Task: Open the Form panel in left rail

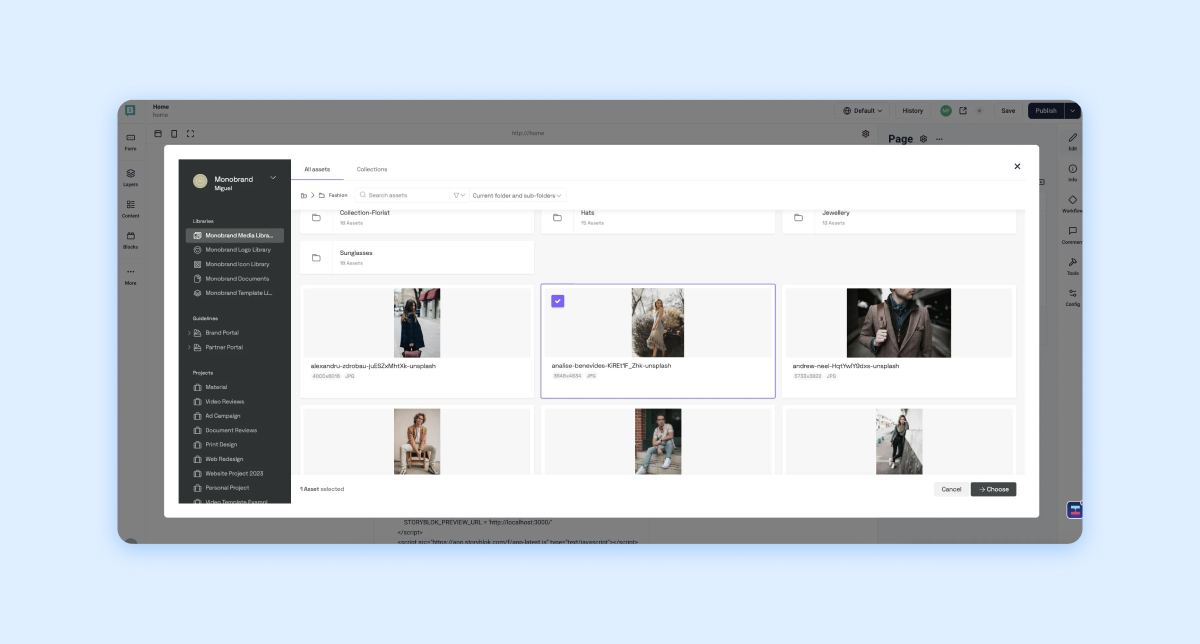Action: click(x=130, y=141)
